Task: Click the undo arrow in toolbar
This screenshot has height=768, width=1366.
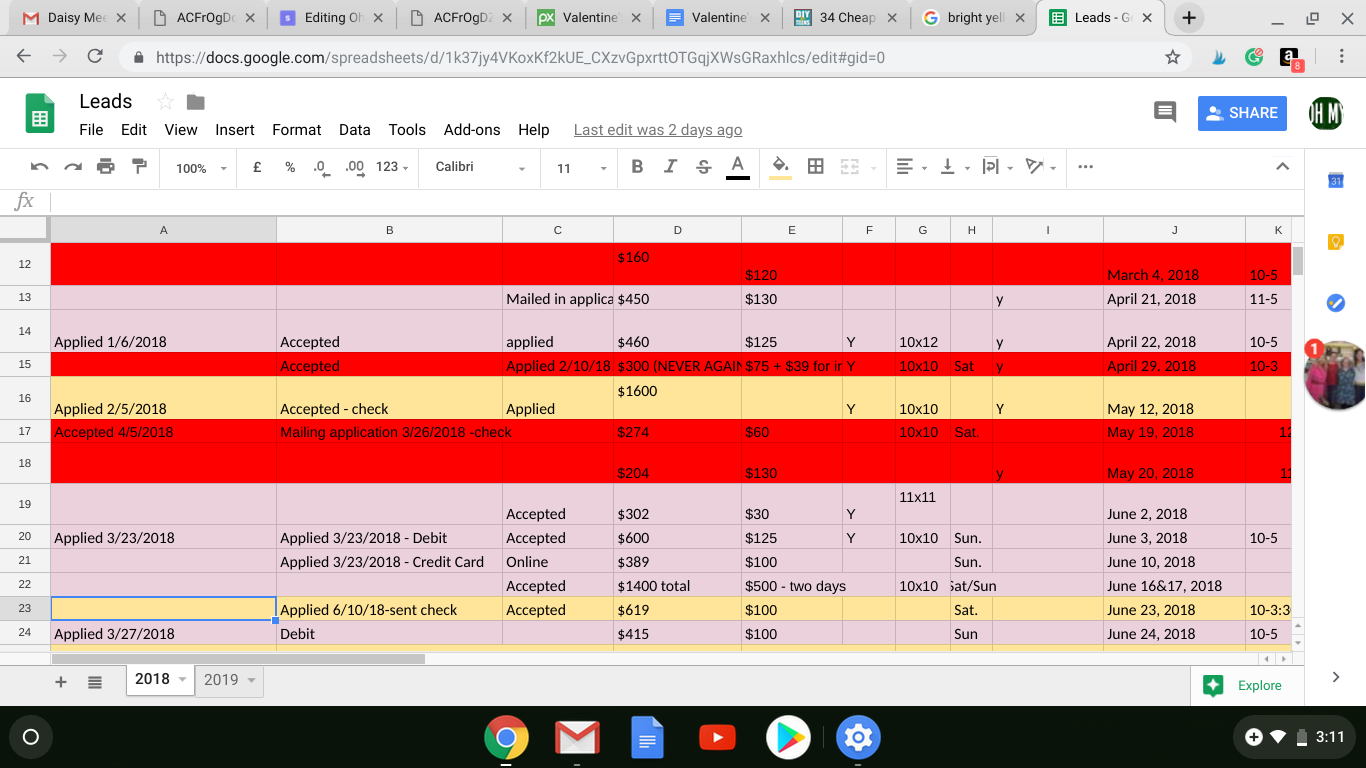Action: tap(40, 167)
